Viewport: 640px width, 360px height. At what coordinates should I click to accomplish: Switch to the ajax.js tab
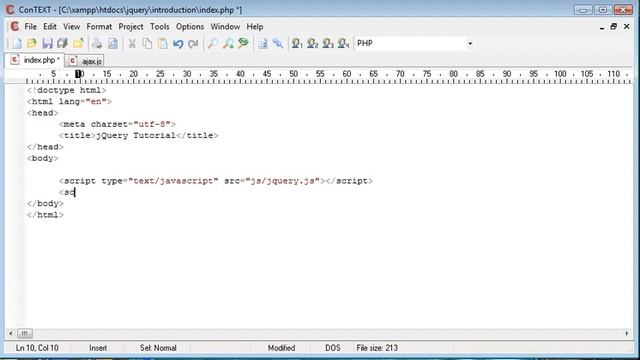pos(85,61)
